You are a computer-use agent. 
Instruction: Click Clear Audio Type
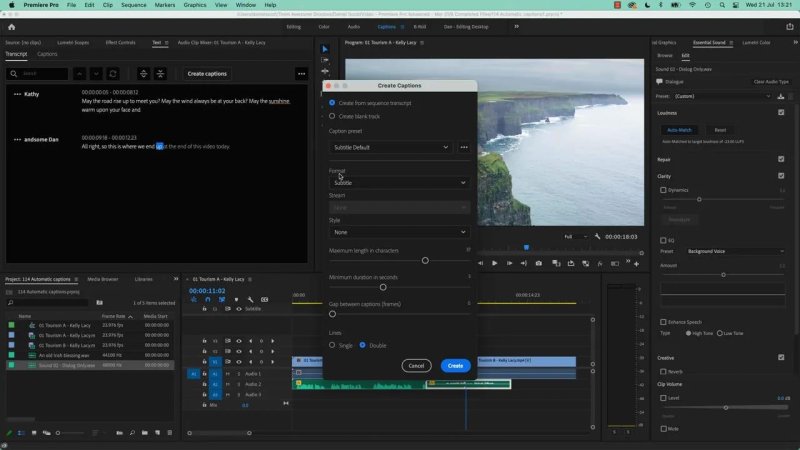click(x=771, y=82)
